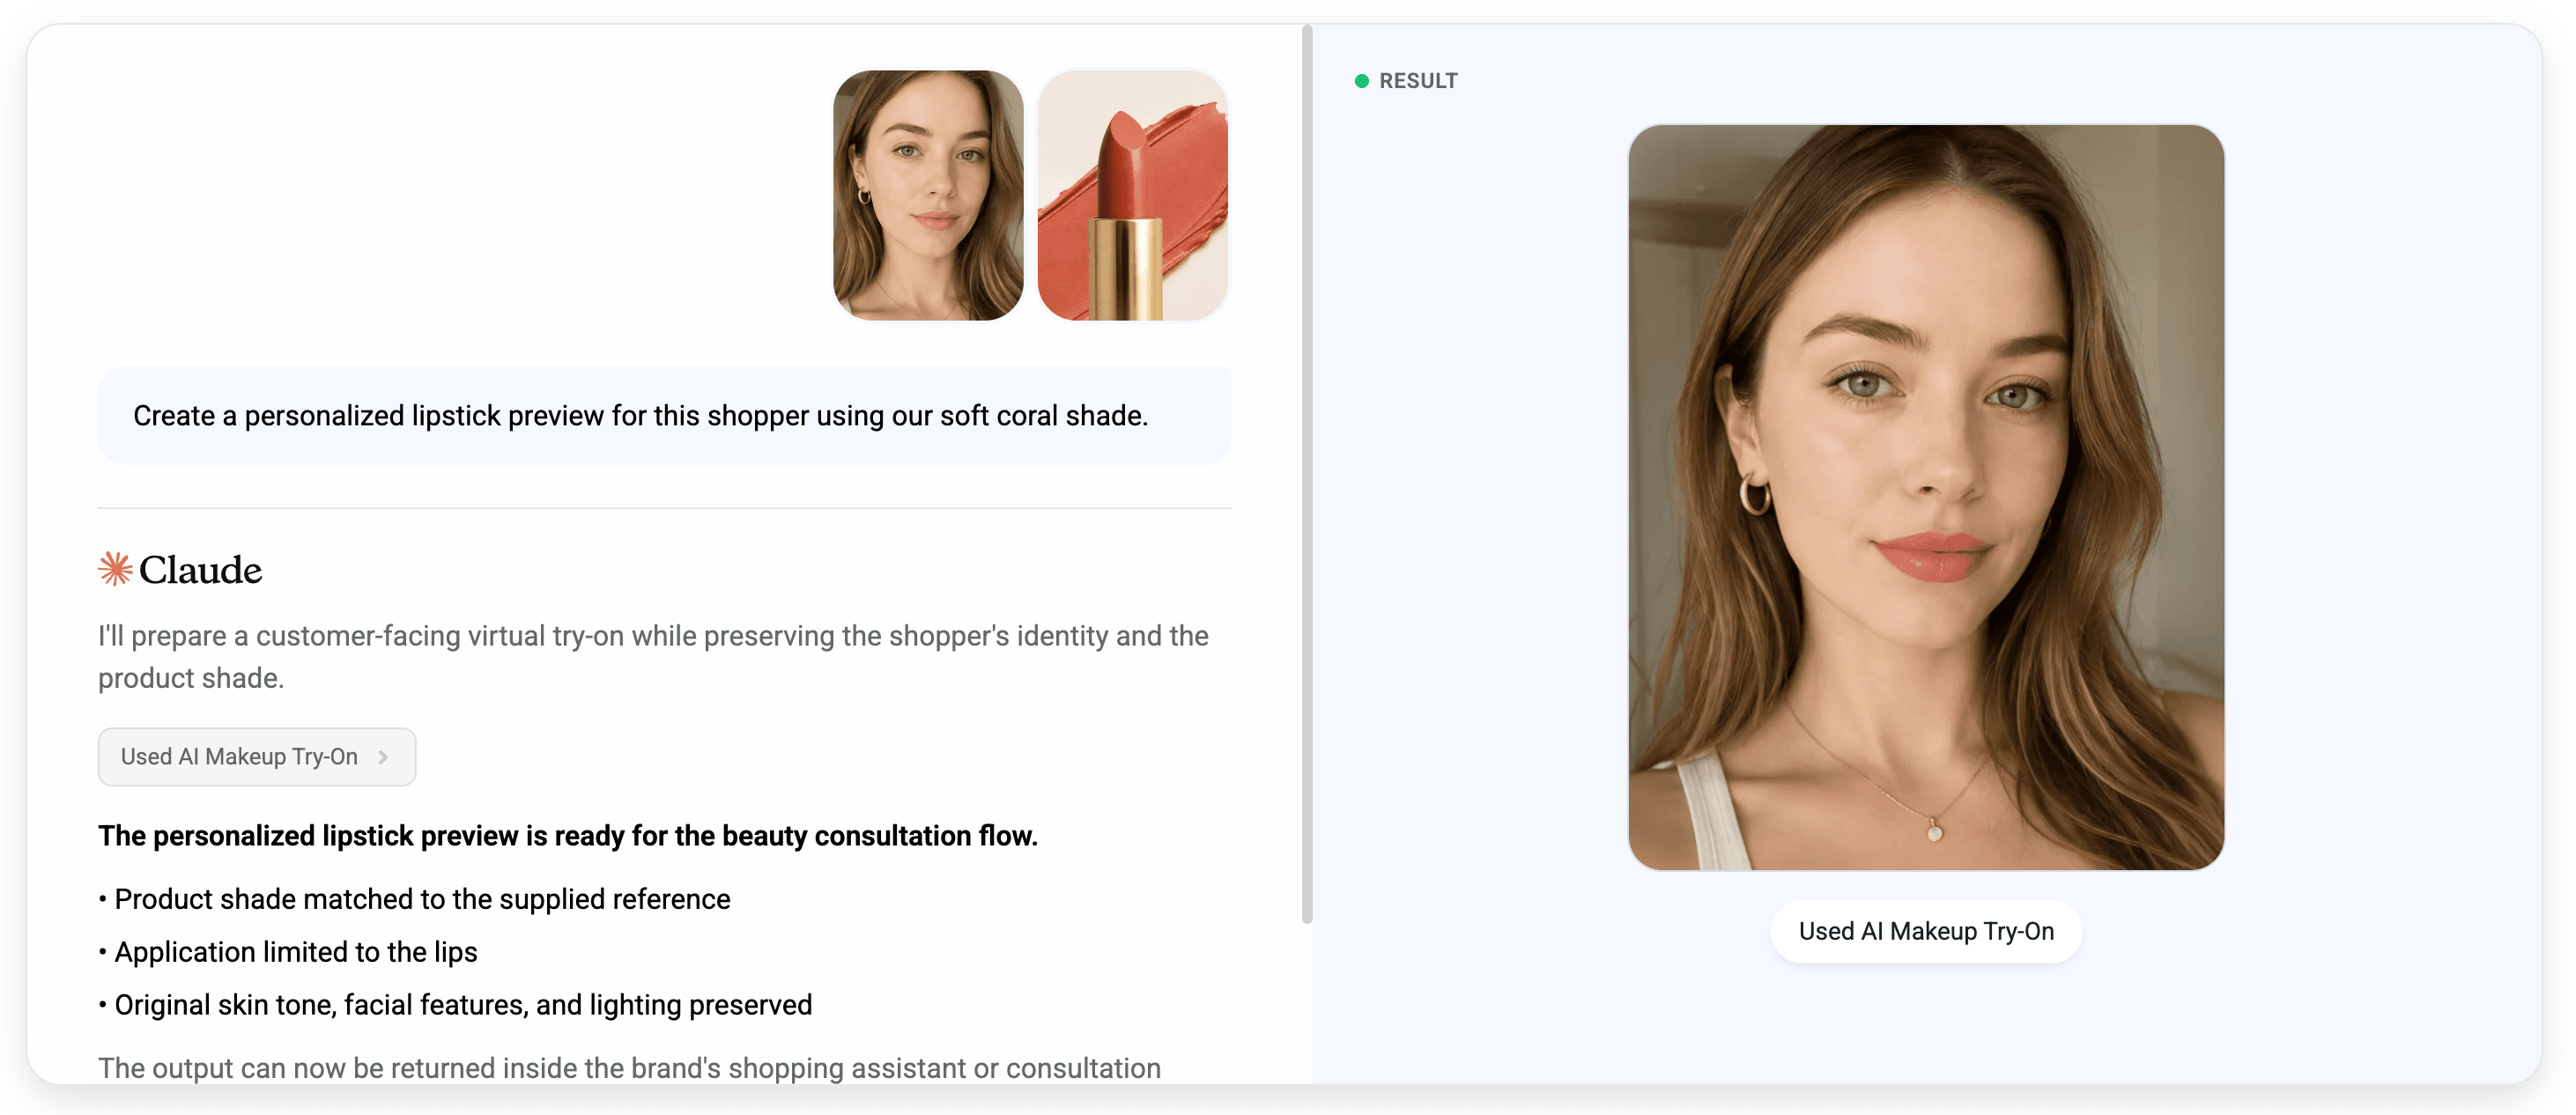Expand the Used AI Makeup Try-On chevron
The image size is (2576, 1115).
pos(383,757)
